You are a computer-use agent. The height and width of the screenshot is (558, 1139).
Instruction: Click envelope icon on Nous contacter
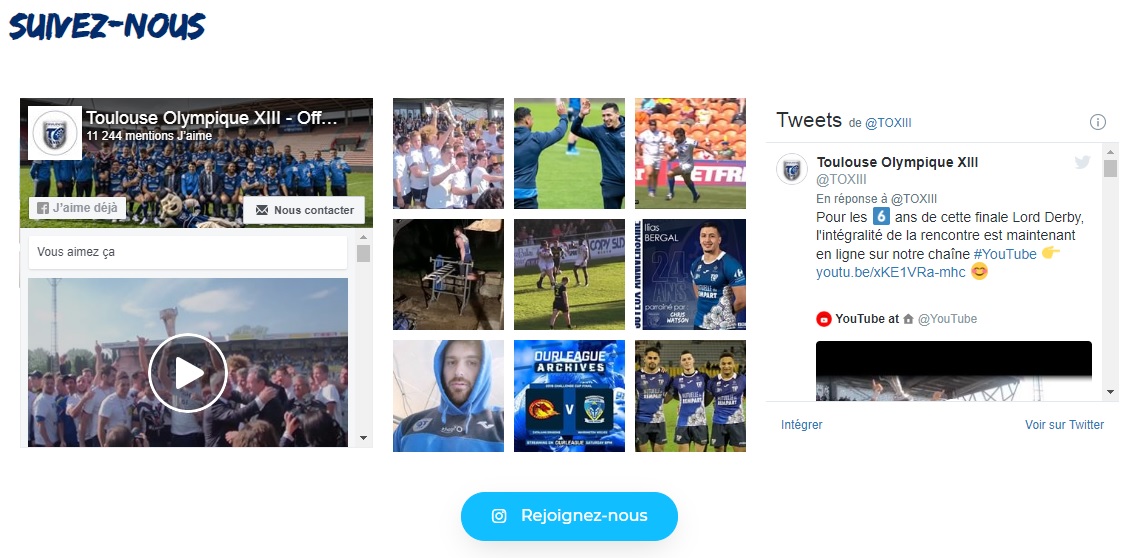262,210
